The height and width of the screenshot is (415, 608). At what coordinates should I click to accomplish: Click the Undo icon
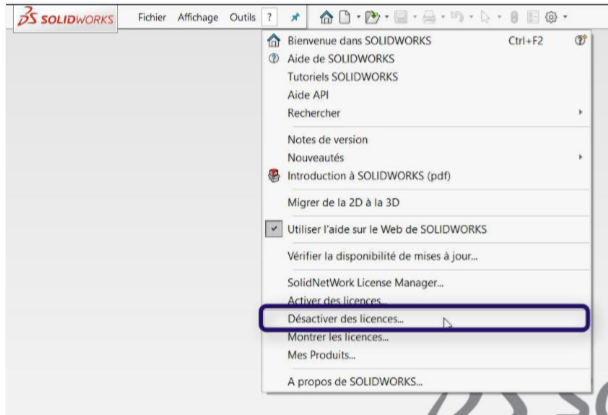[458, 17]
